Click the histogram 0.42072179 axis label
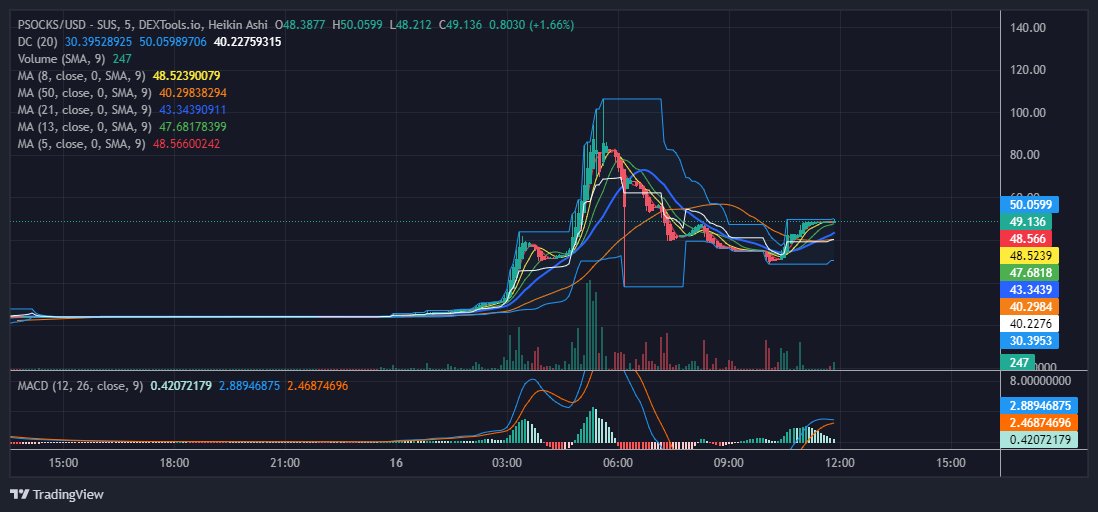Image resolution: width=1098 pixels, height=512 pixels. [x=1038, y=440]
